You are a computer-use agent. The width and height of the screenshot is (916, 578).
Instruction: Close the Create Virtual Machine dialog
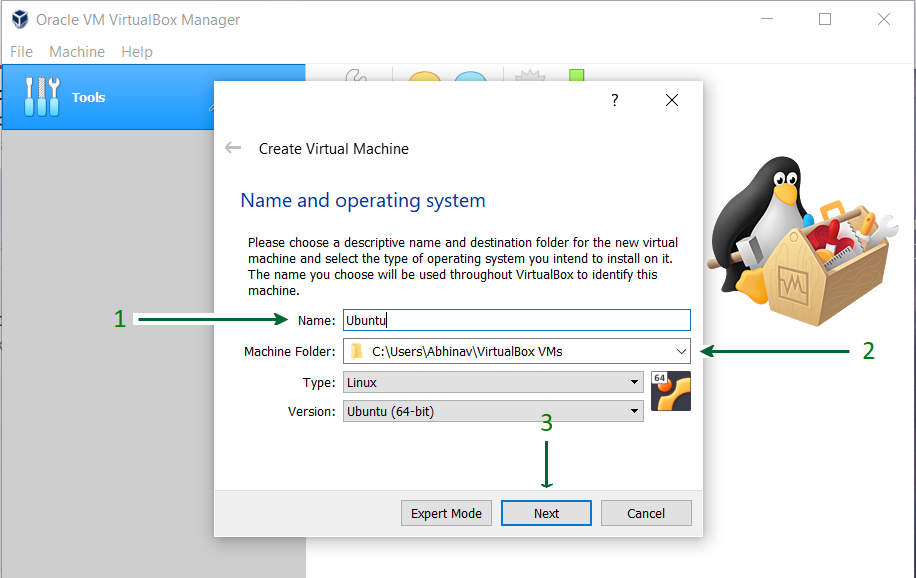tap(672, 100)
